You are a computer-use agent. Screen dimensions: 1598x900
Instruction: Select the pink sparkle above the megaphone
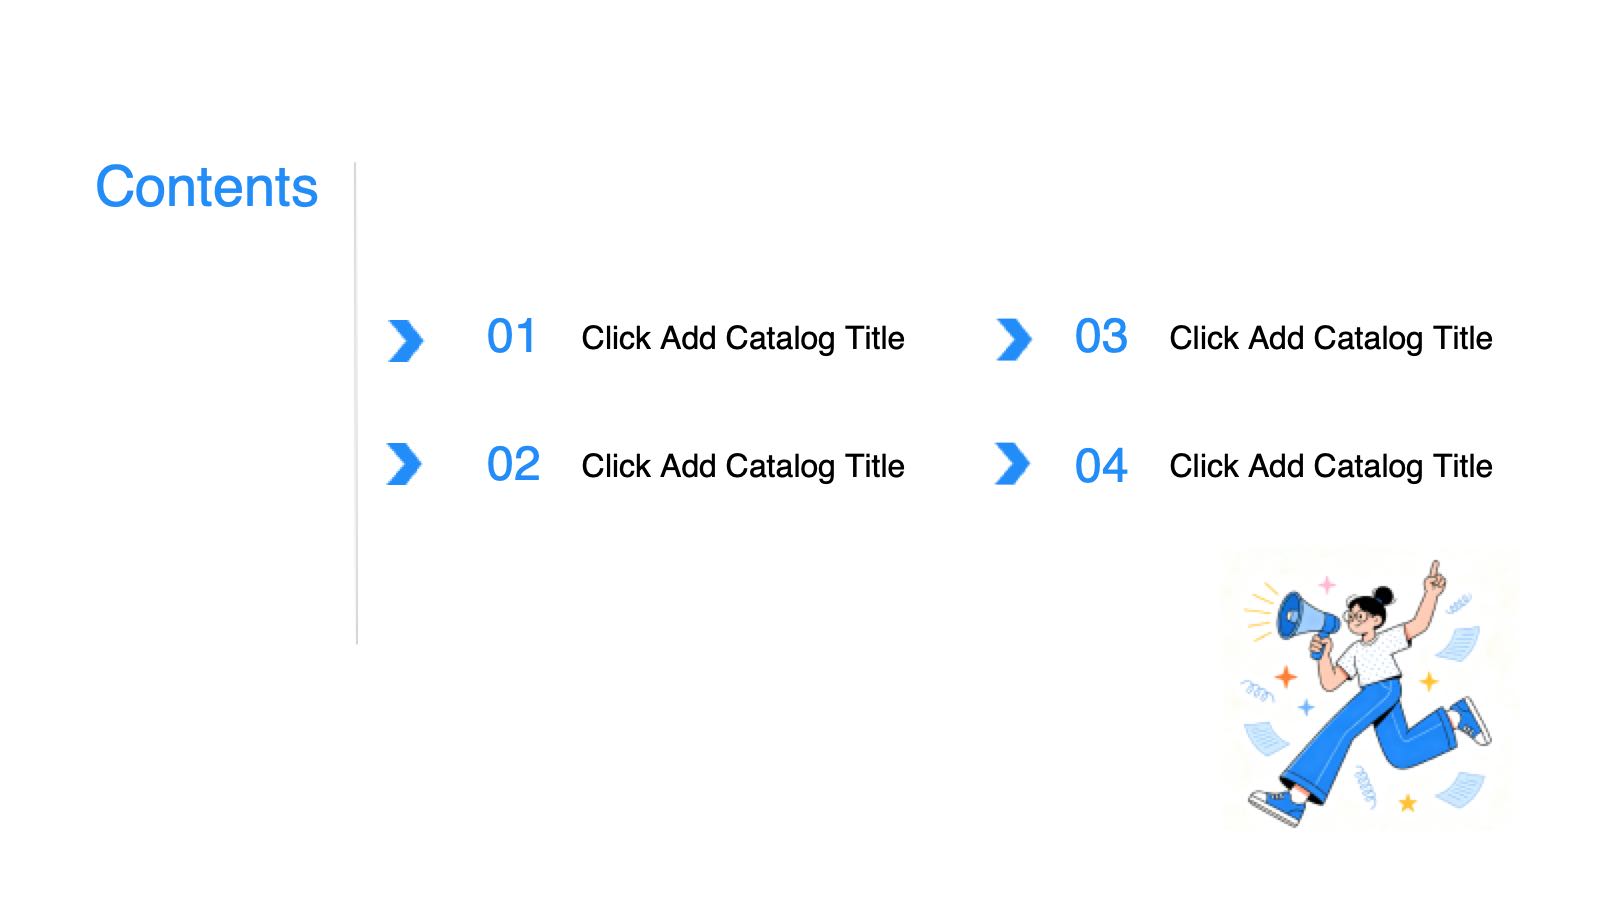coord(1327,584)
